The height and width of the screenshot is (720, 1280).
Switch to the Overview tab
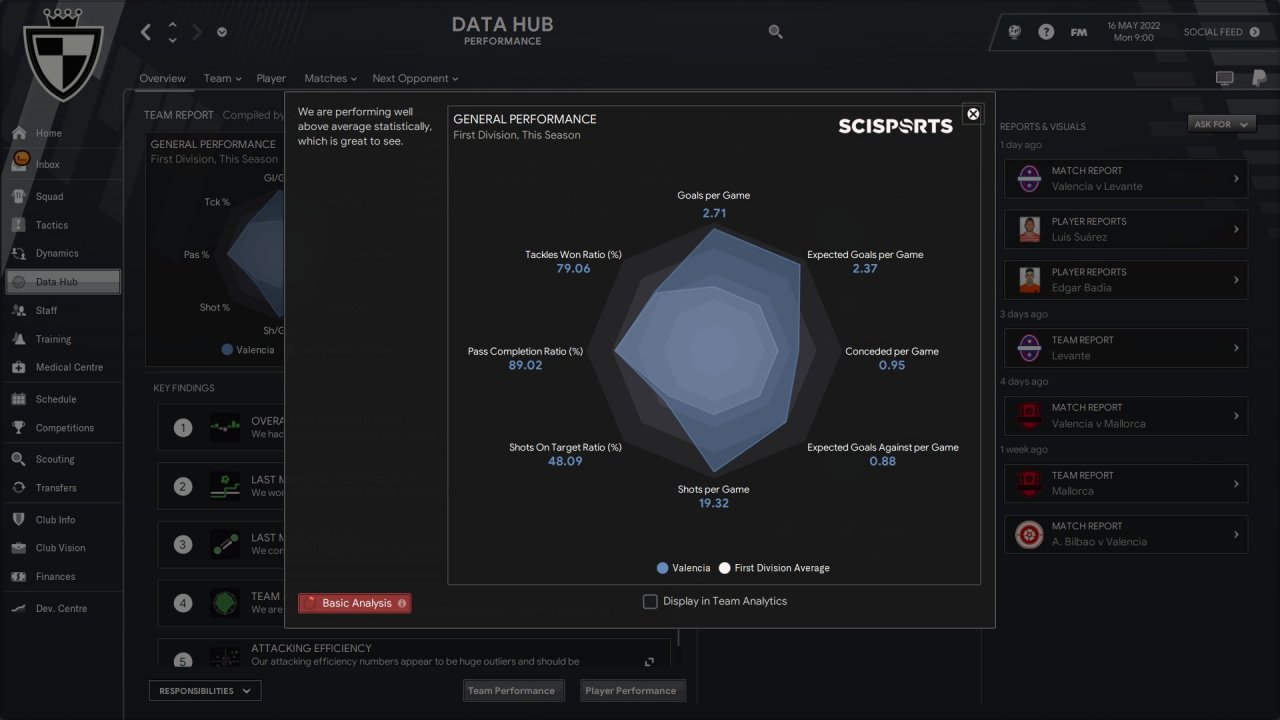click(162, 78)
